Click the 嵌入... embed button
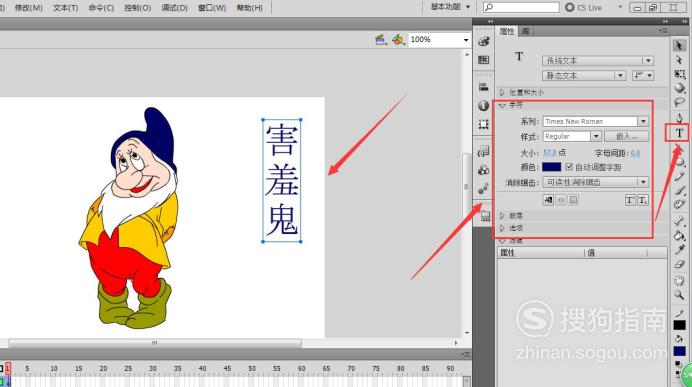 coord(626,136)
